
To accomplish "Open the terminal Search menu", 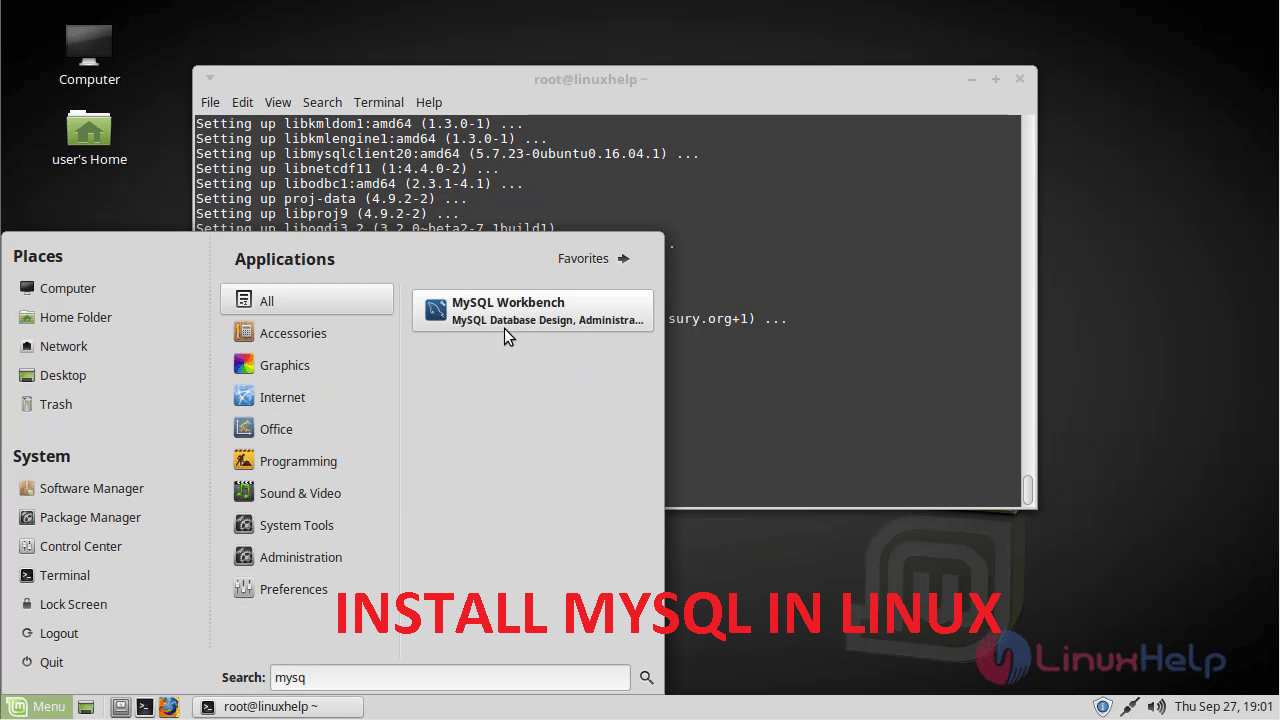I will coord(322,102).
